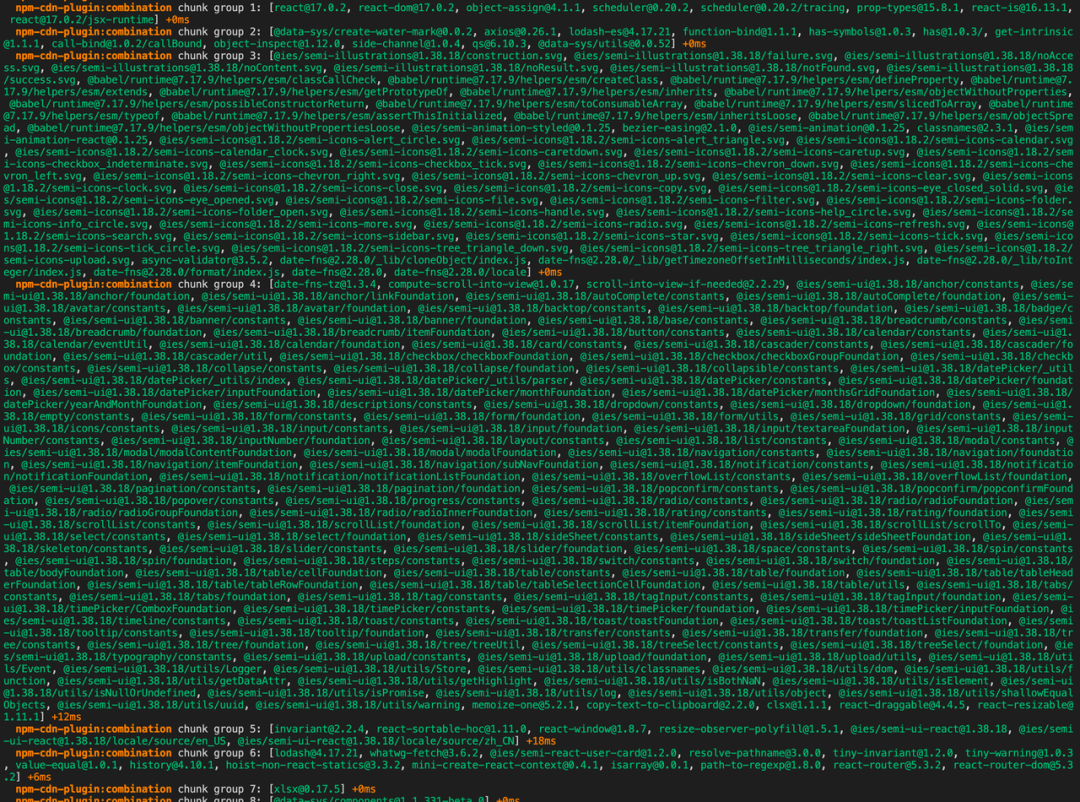The image size is (1080, 802).
Task: Select react-window@1.8.7 text
Action: [x=592, y=729]
